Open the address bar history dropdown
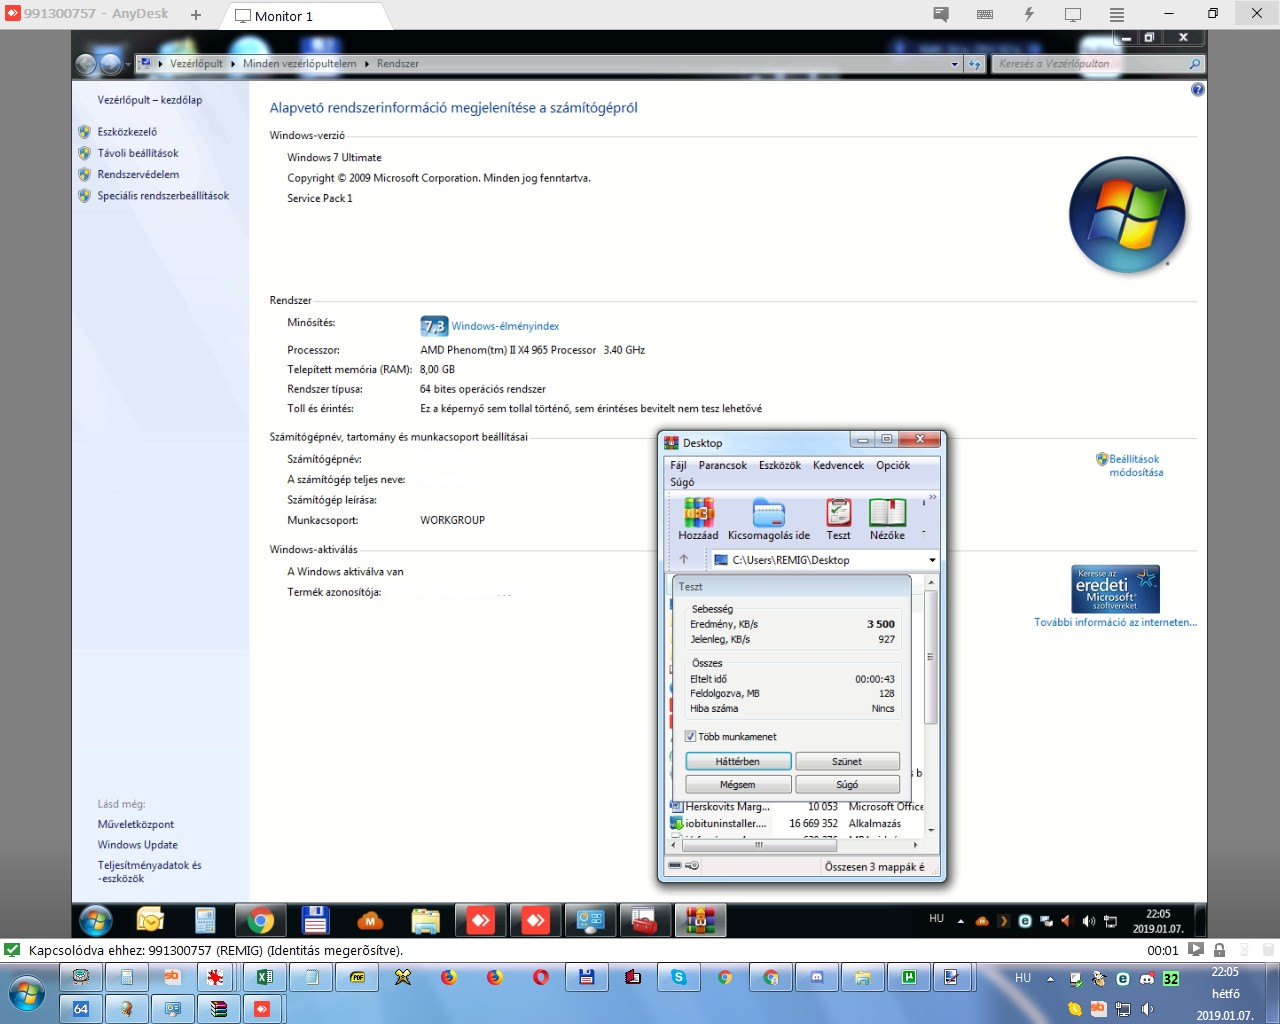 click(955, 64)
